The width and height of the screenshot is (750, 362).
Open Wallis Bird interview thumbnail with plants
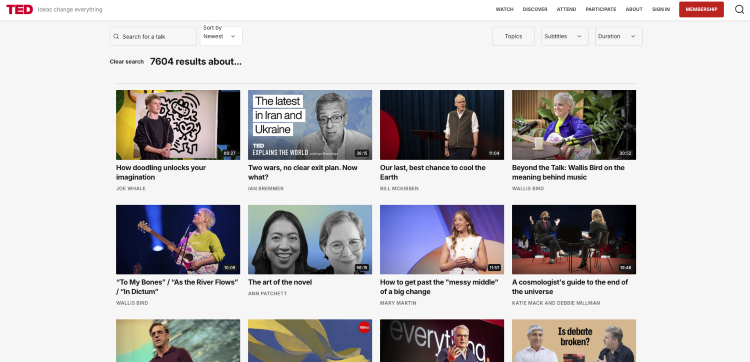coord(574,125)
